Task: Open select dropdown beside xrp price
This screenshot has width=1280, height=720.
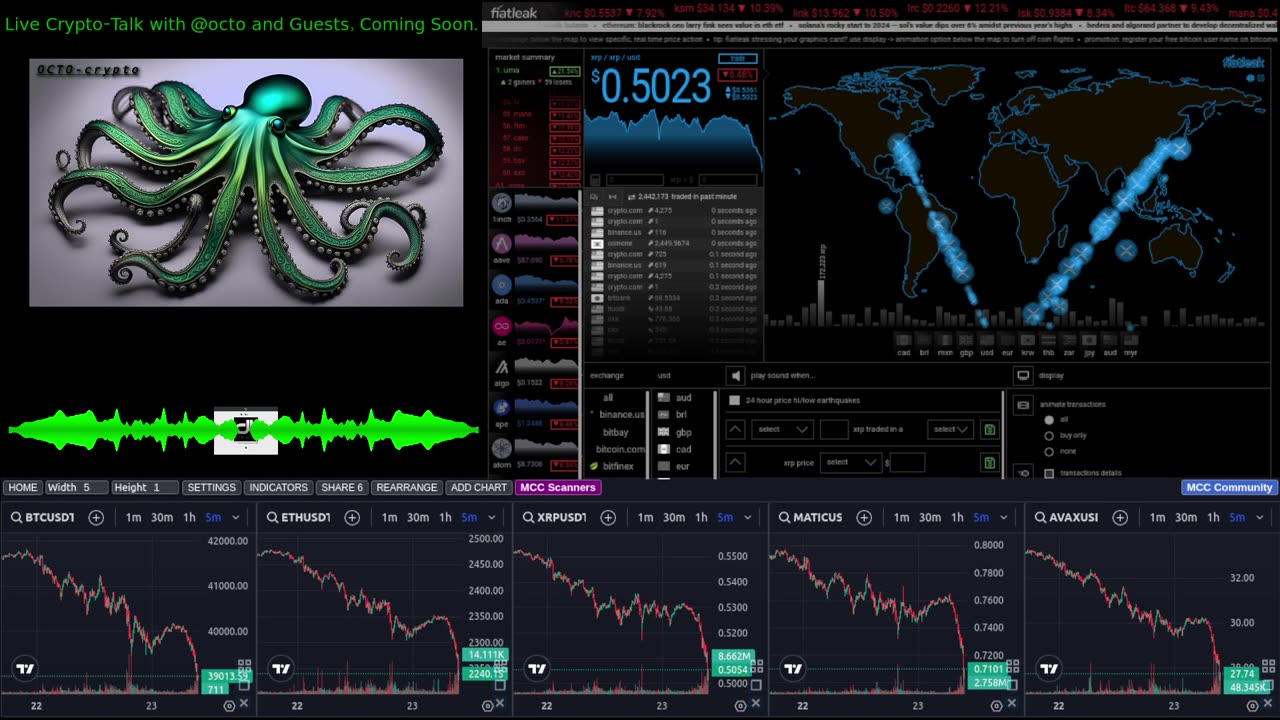Action: pyautogui.click(x=851, y=463)
